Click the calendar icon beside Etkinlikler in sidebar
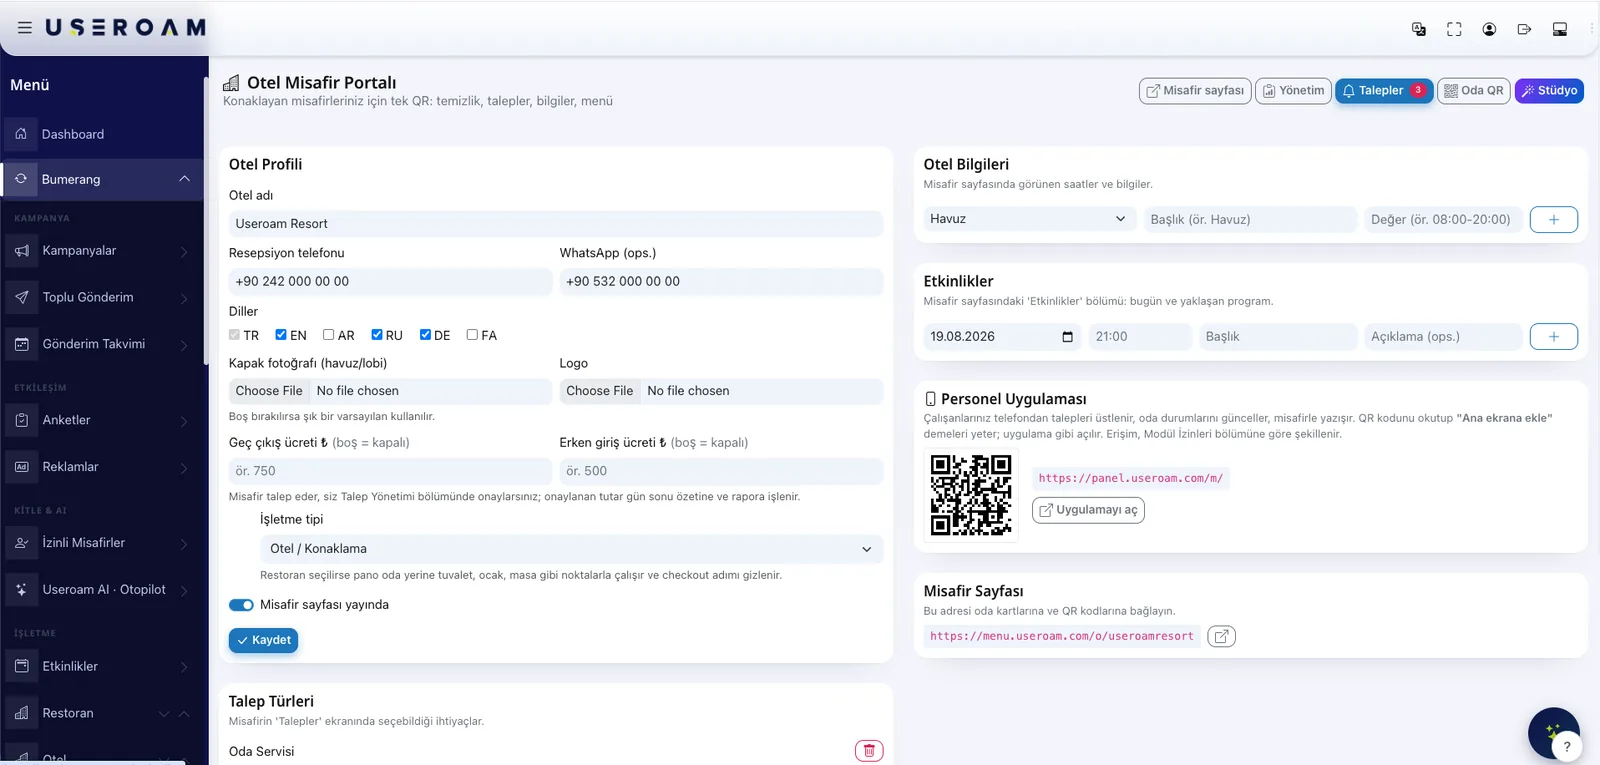The image size is (1600, 765). pyautogui.click(x=21, y=666)
